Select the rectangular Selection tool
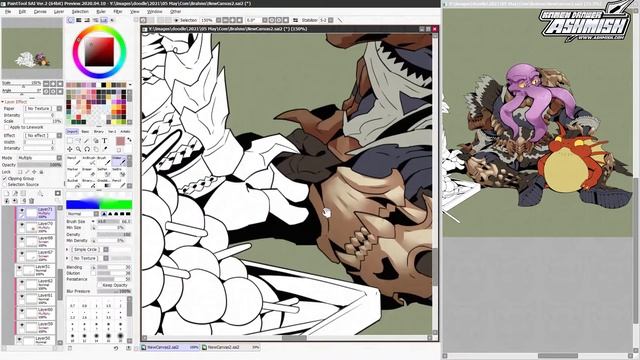This screenshot has height=360, width=640. [70, 140]
